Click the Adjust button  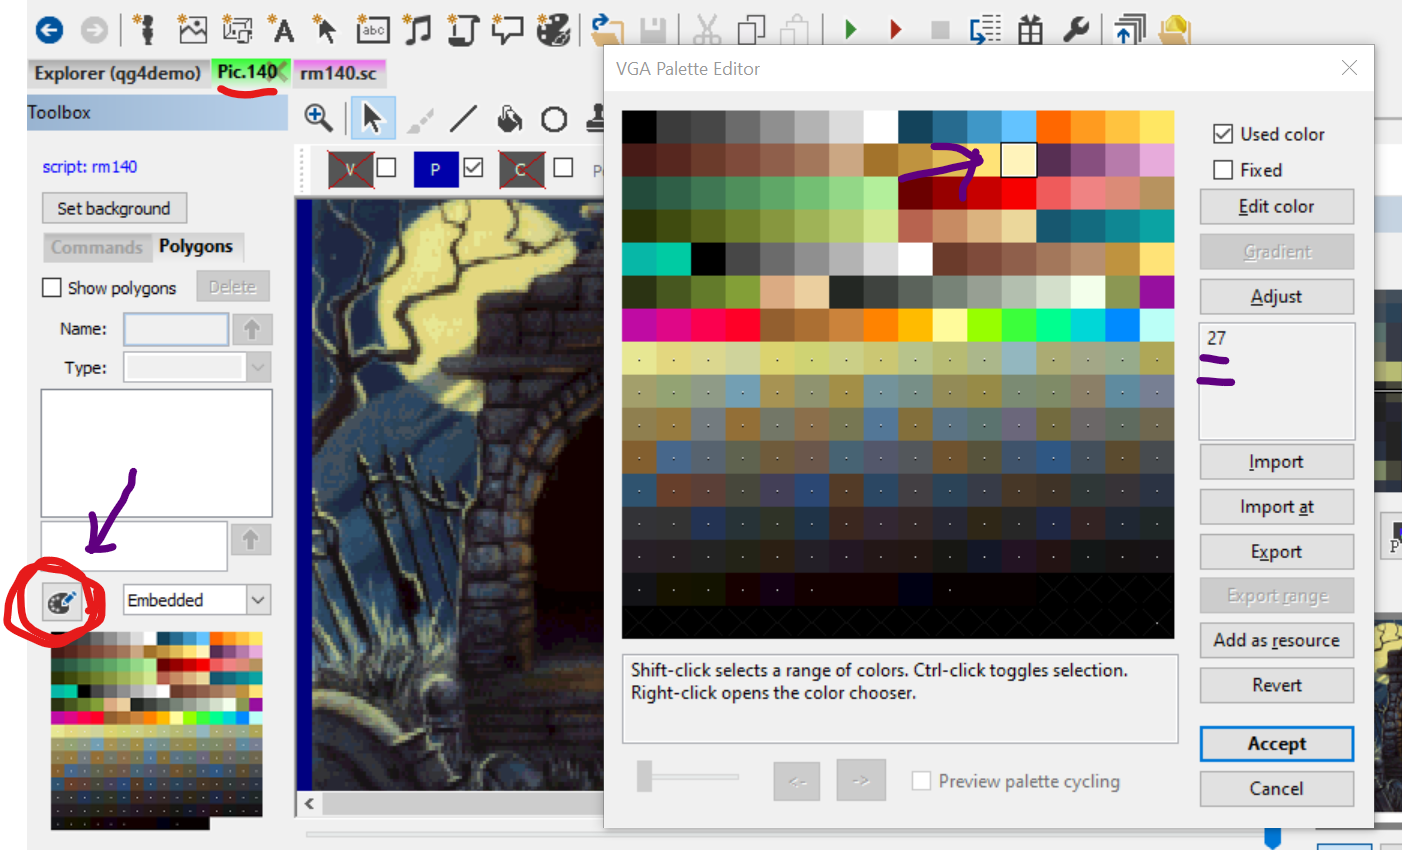click(x=1277, y=297)
